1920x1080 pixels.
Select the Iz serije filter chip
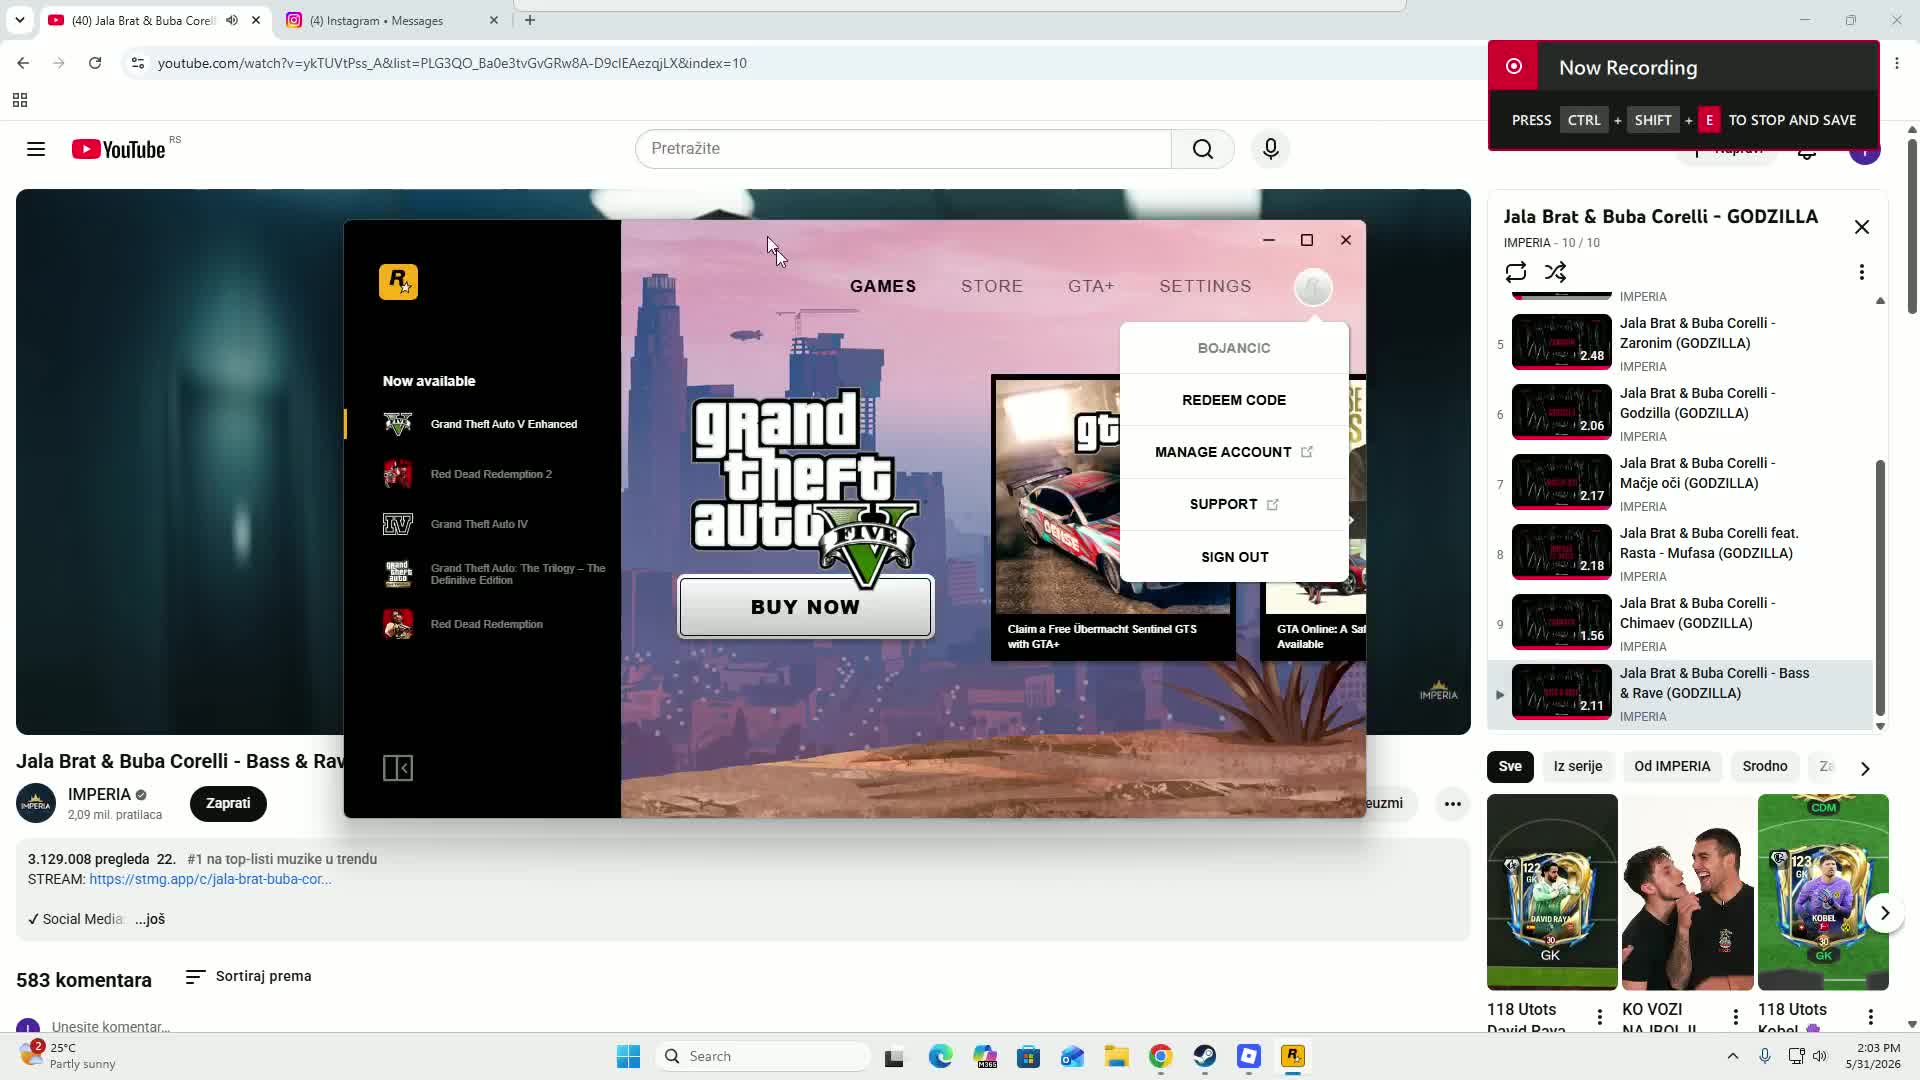pos(1578,767)
